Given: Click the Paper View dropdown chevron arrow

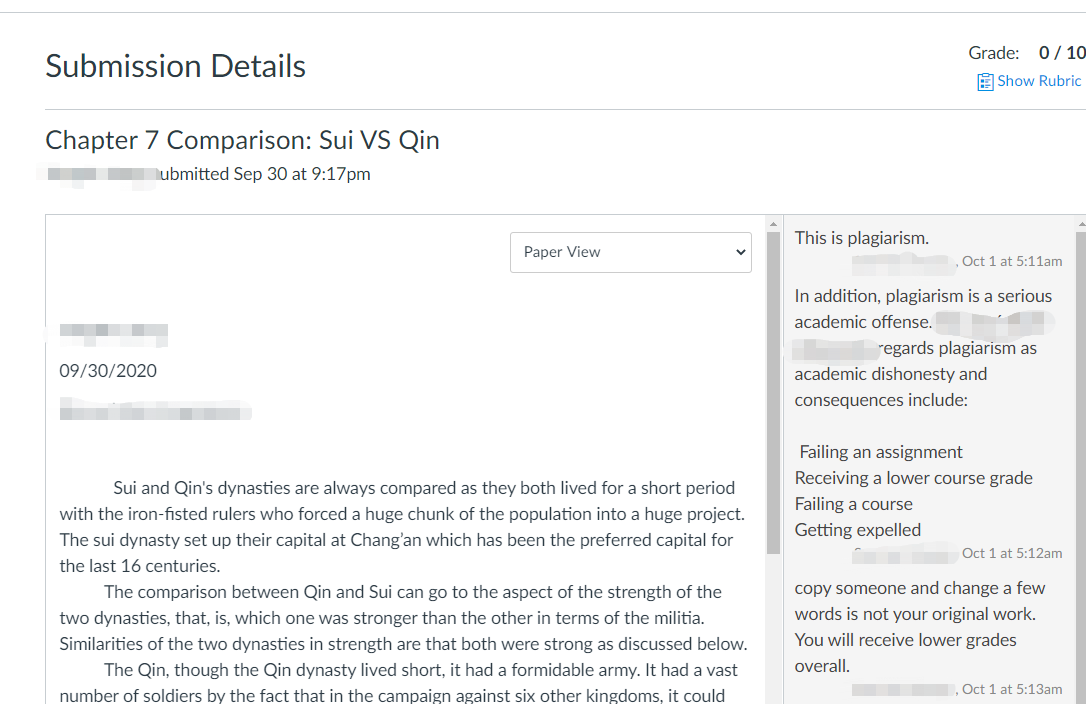Looking at the screenshot, I should [x=740, y=252].
